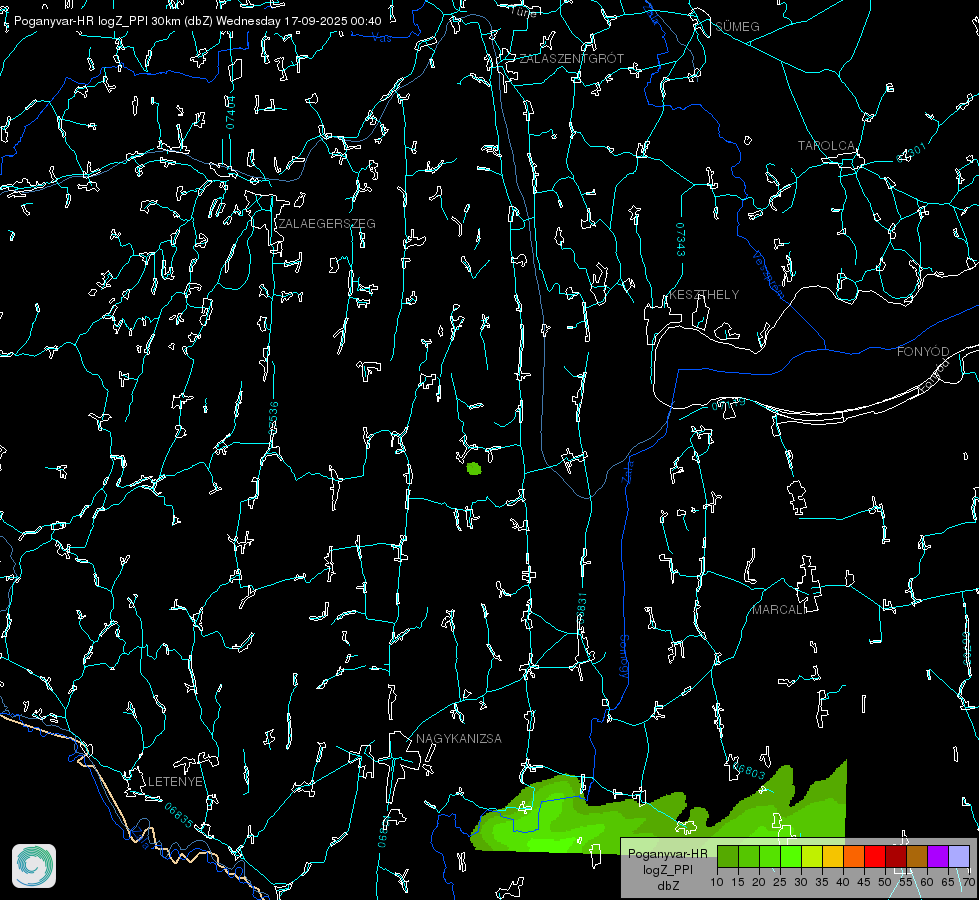Click the NAGYKANIZSA city label
979x900 pixels.
click(459, 739)
